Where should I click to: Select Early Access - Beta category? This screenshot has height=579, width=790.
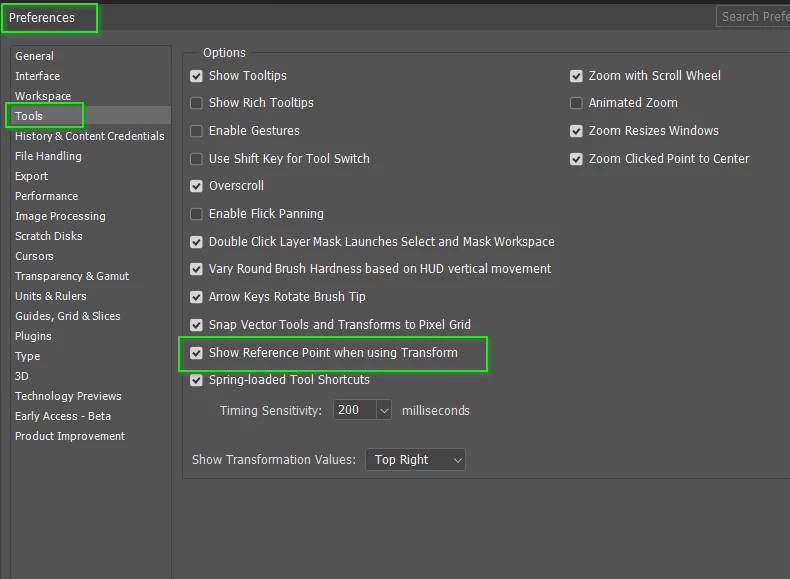[62, 416]
